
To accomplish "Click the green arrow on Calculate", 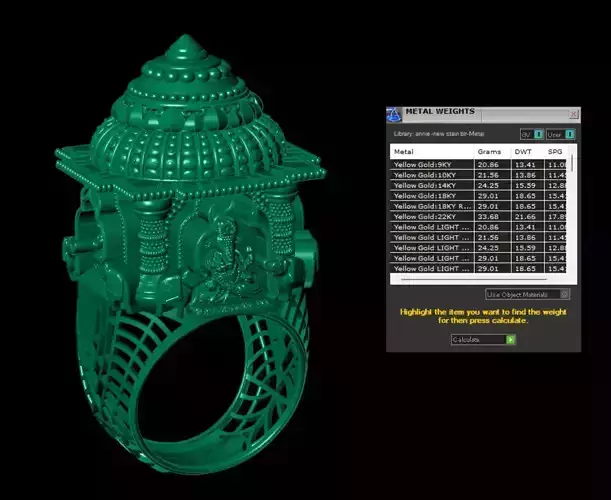I will point(510,339).
